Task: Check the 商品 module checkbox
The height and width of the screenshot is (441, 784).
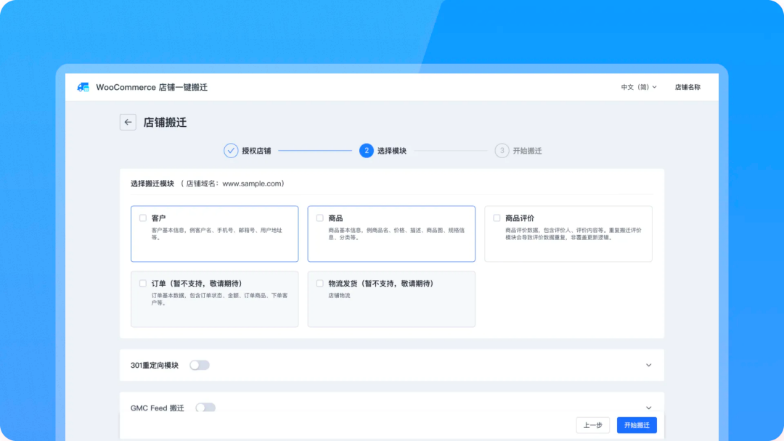Action: pyautogui.click(x=320, y=218)
